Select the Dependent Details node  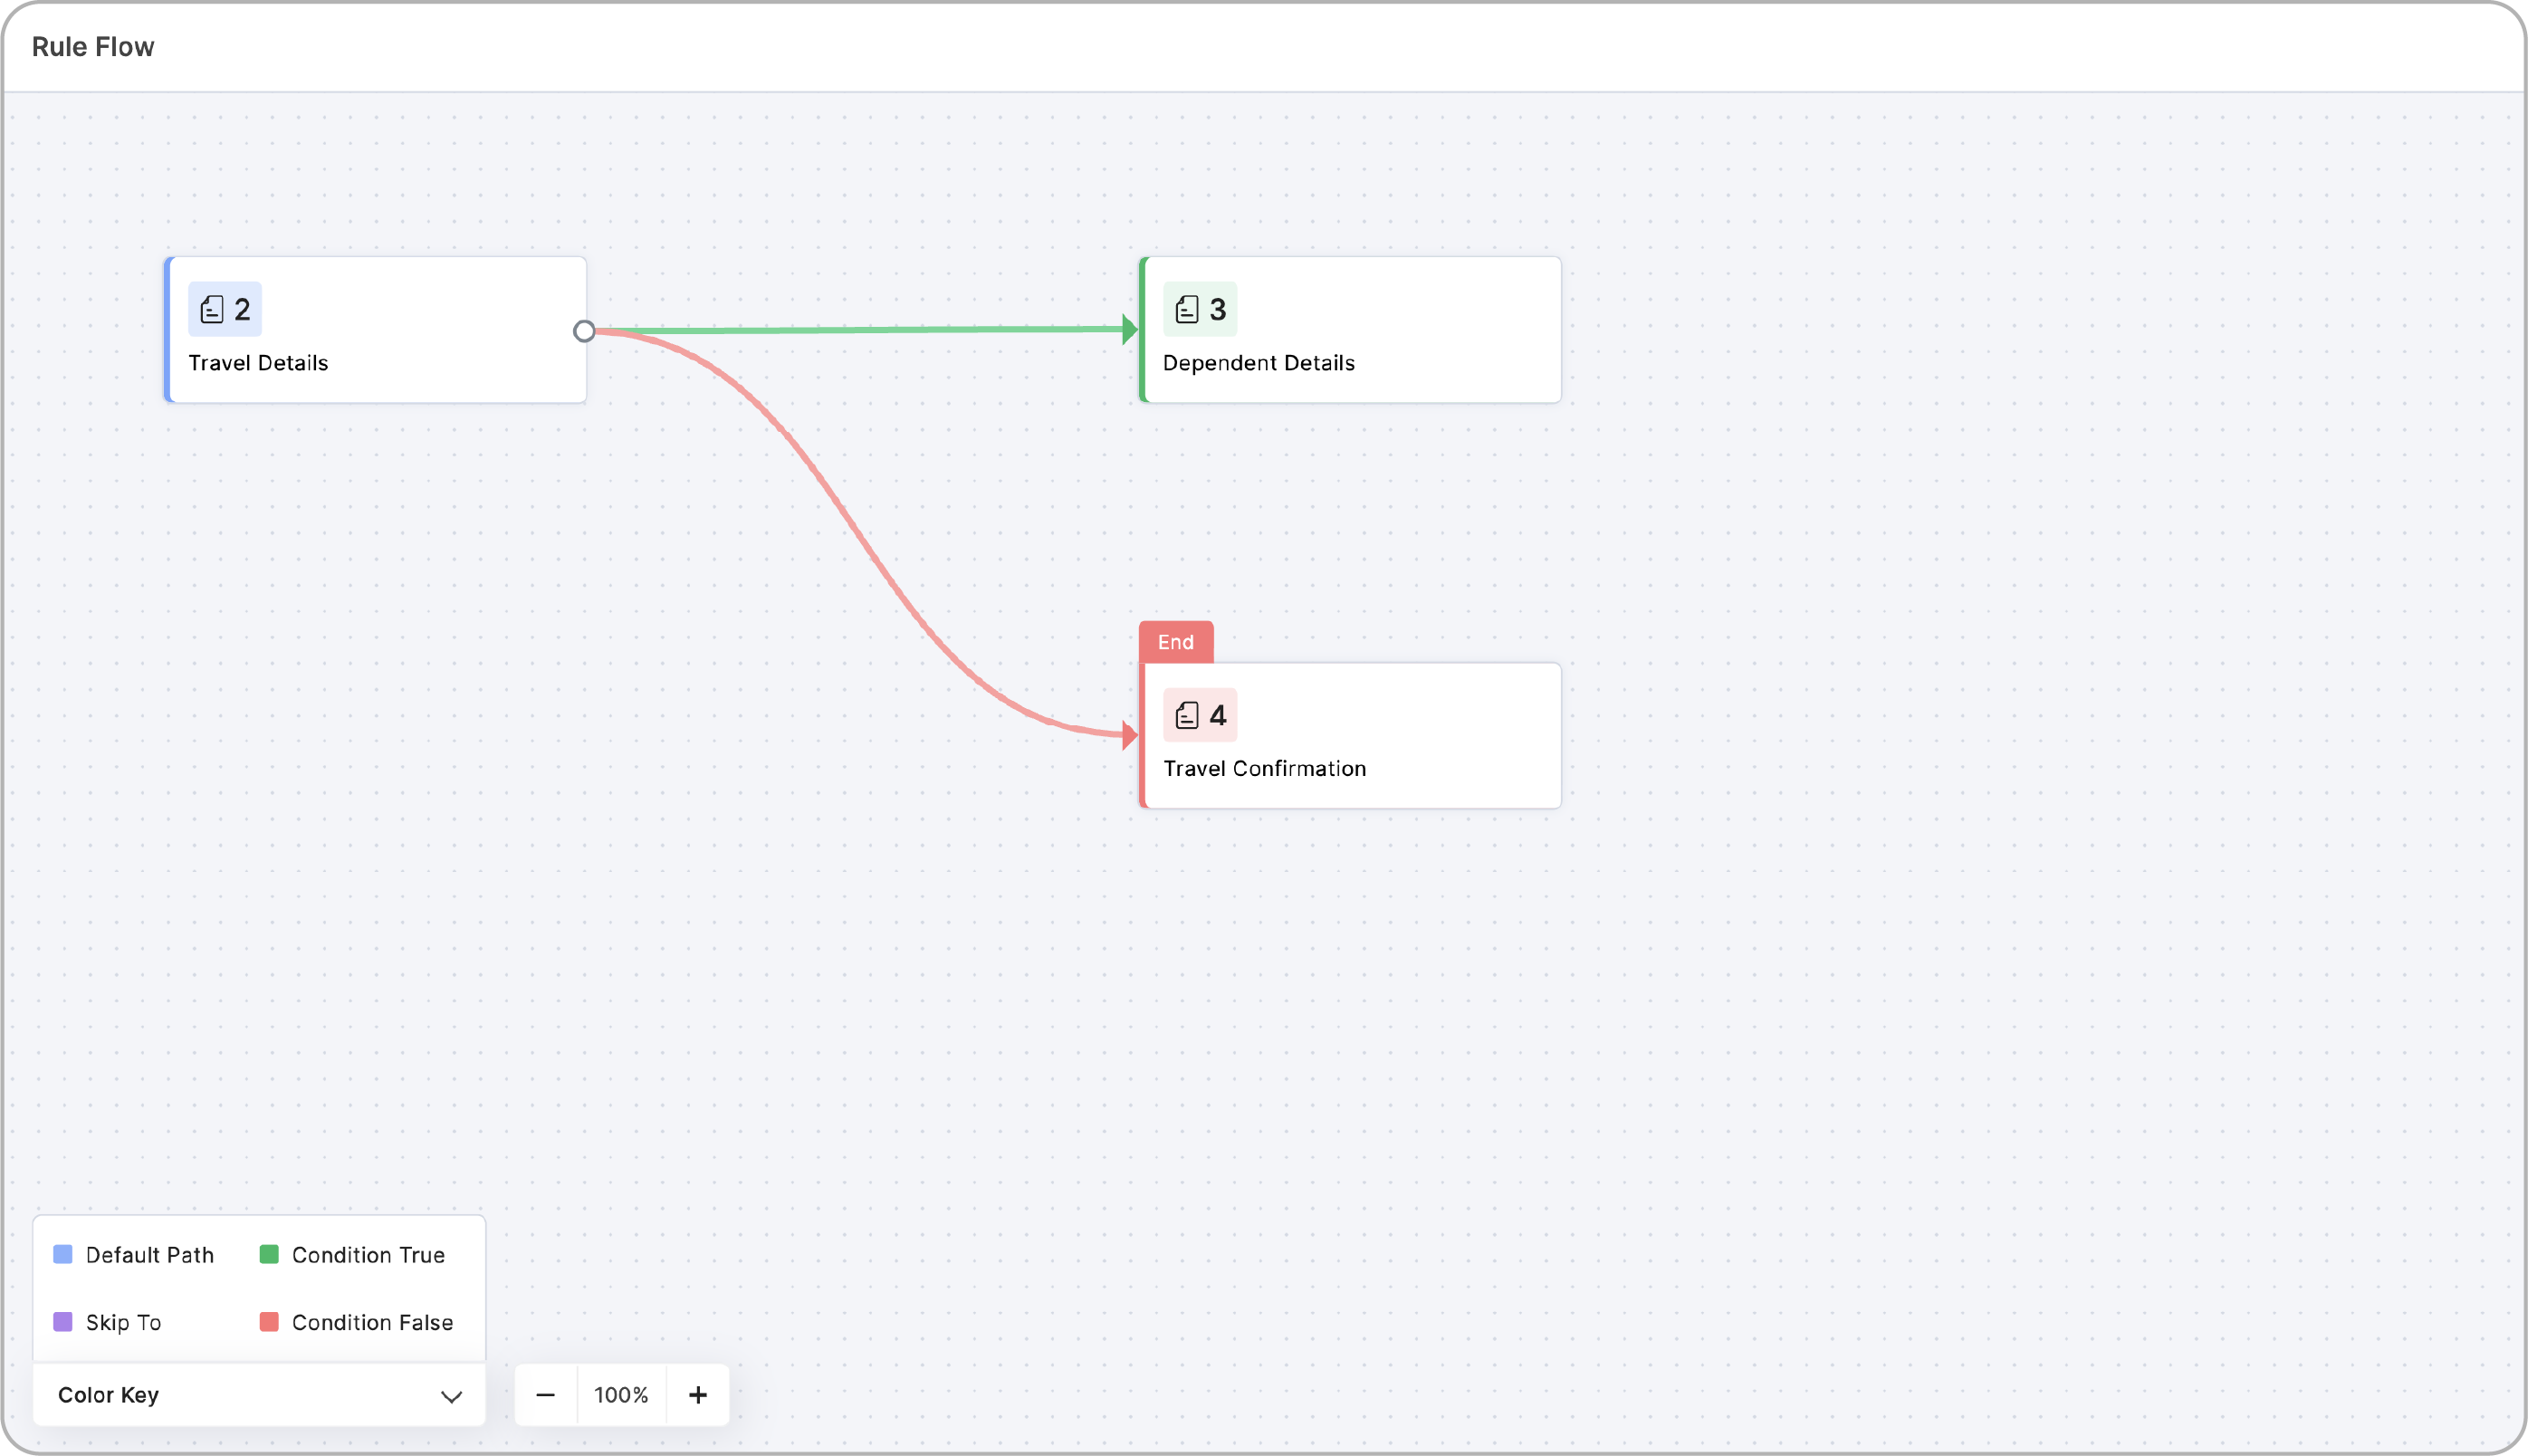pyautogui.click(x=1350, y=330)
